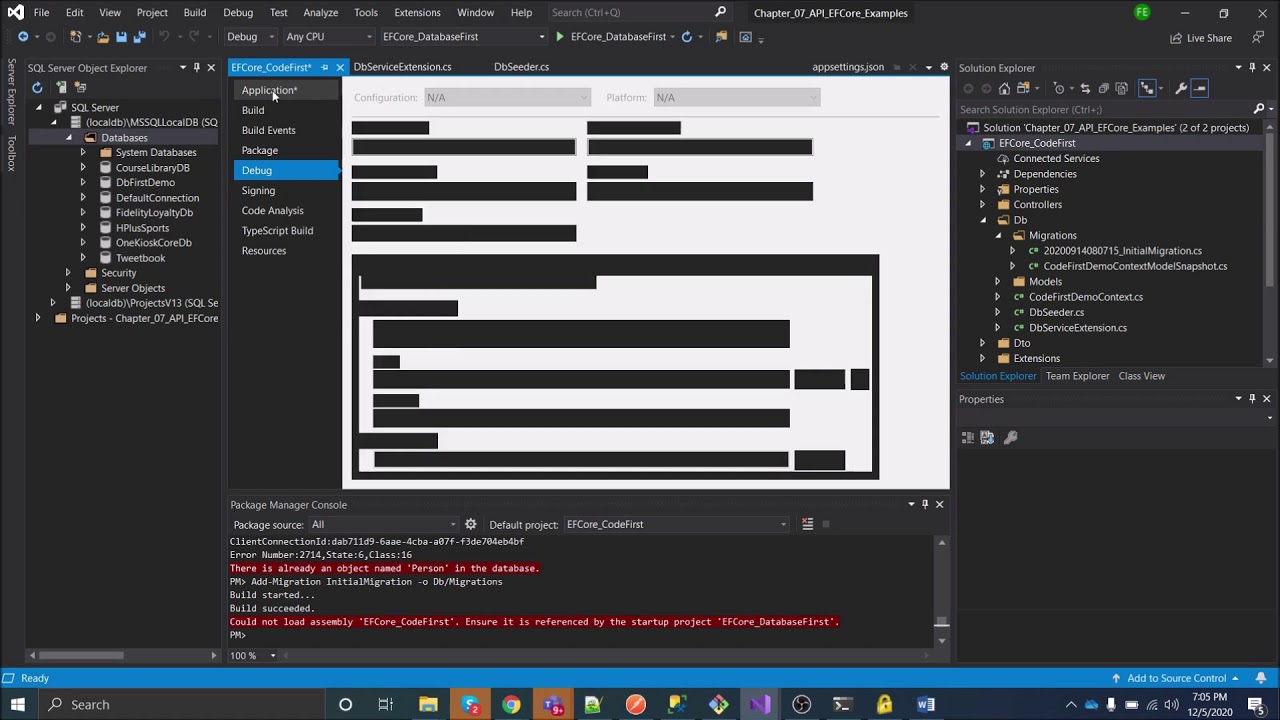
Task: Click the Collapse All icon in Solution Explorer
Action: click(x=1104, y=88)
